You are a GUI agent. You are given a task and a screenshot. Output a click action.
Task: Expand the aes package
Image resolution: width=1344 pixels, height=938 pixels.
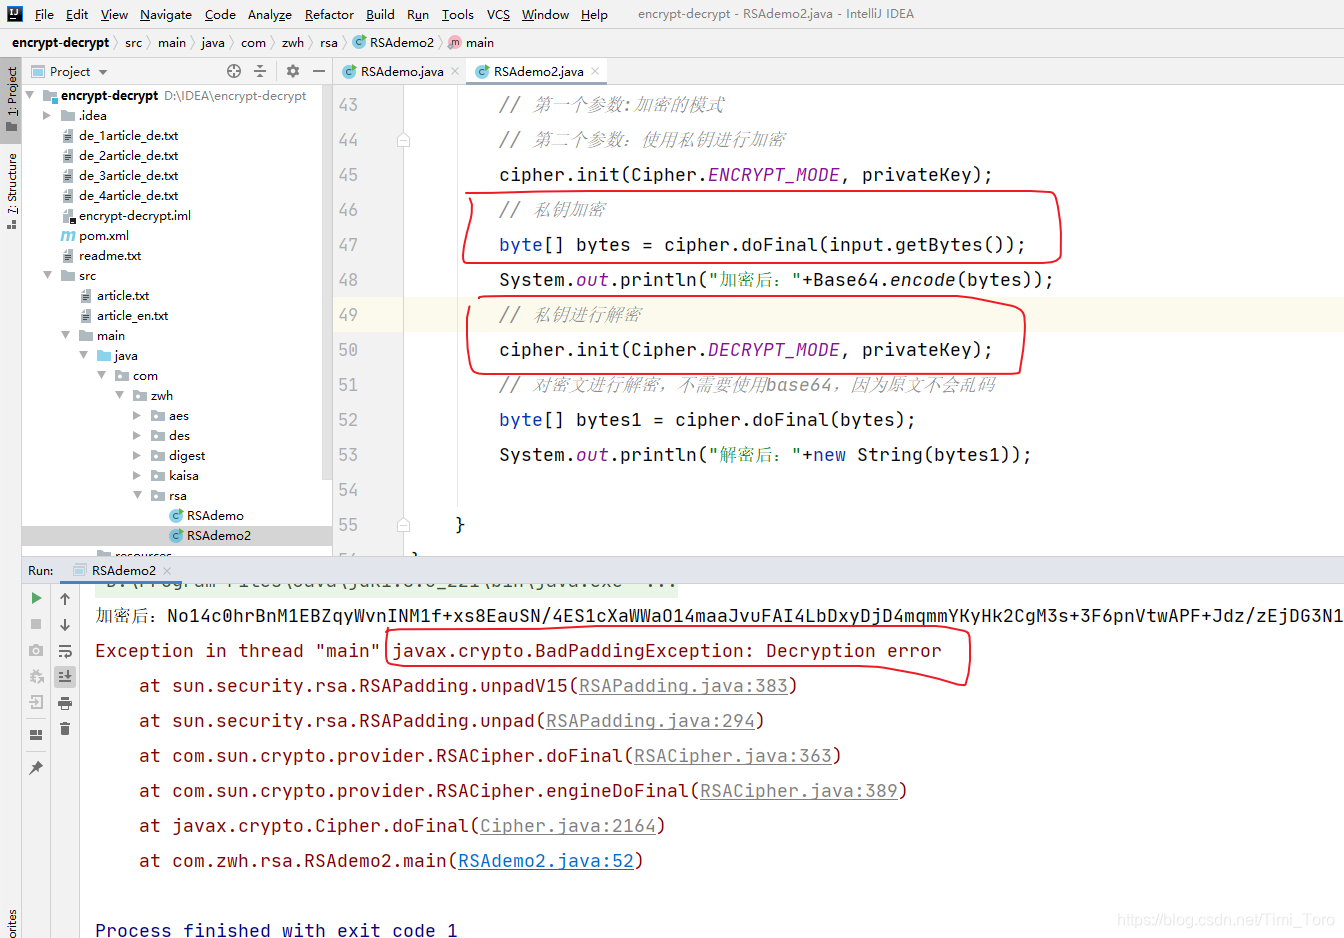pyautogui.click(x=137, y=415)
